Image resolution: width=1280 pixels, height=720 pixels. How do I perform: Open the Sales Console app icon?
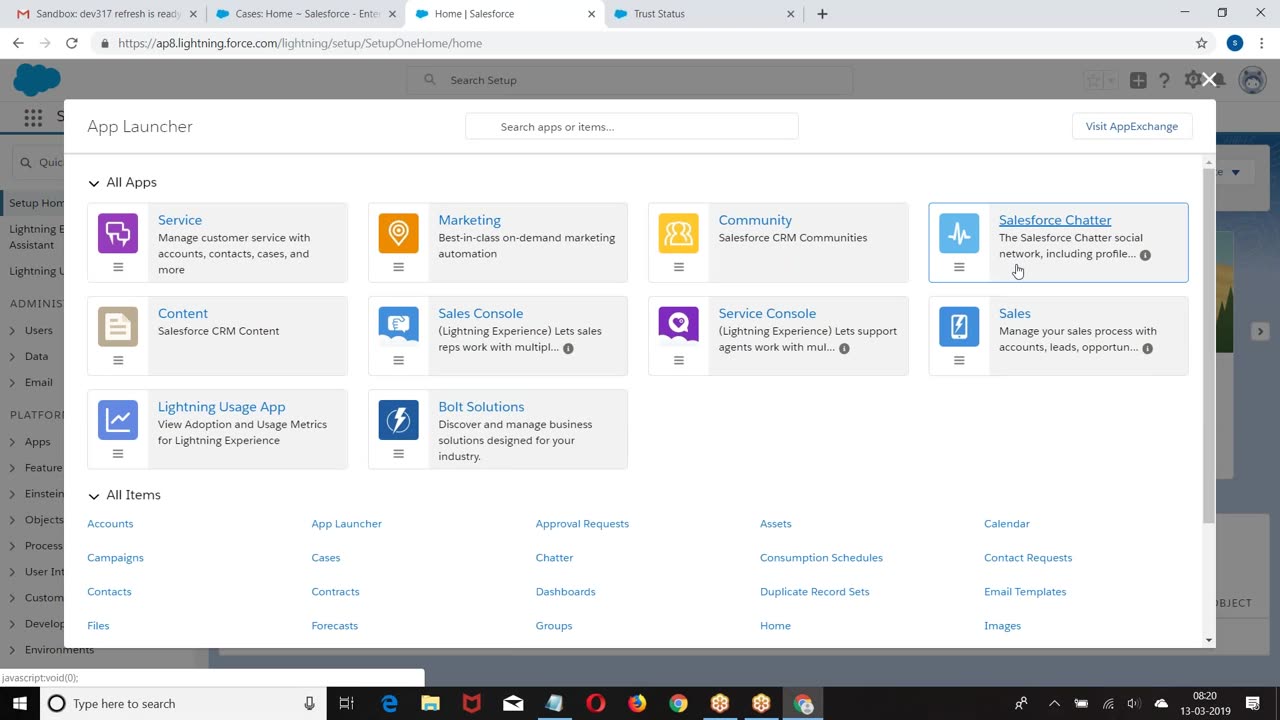coord(398,327)
